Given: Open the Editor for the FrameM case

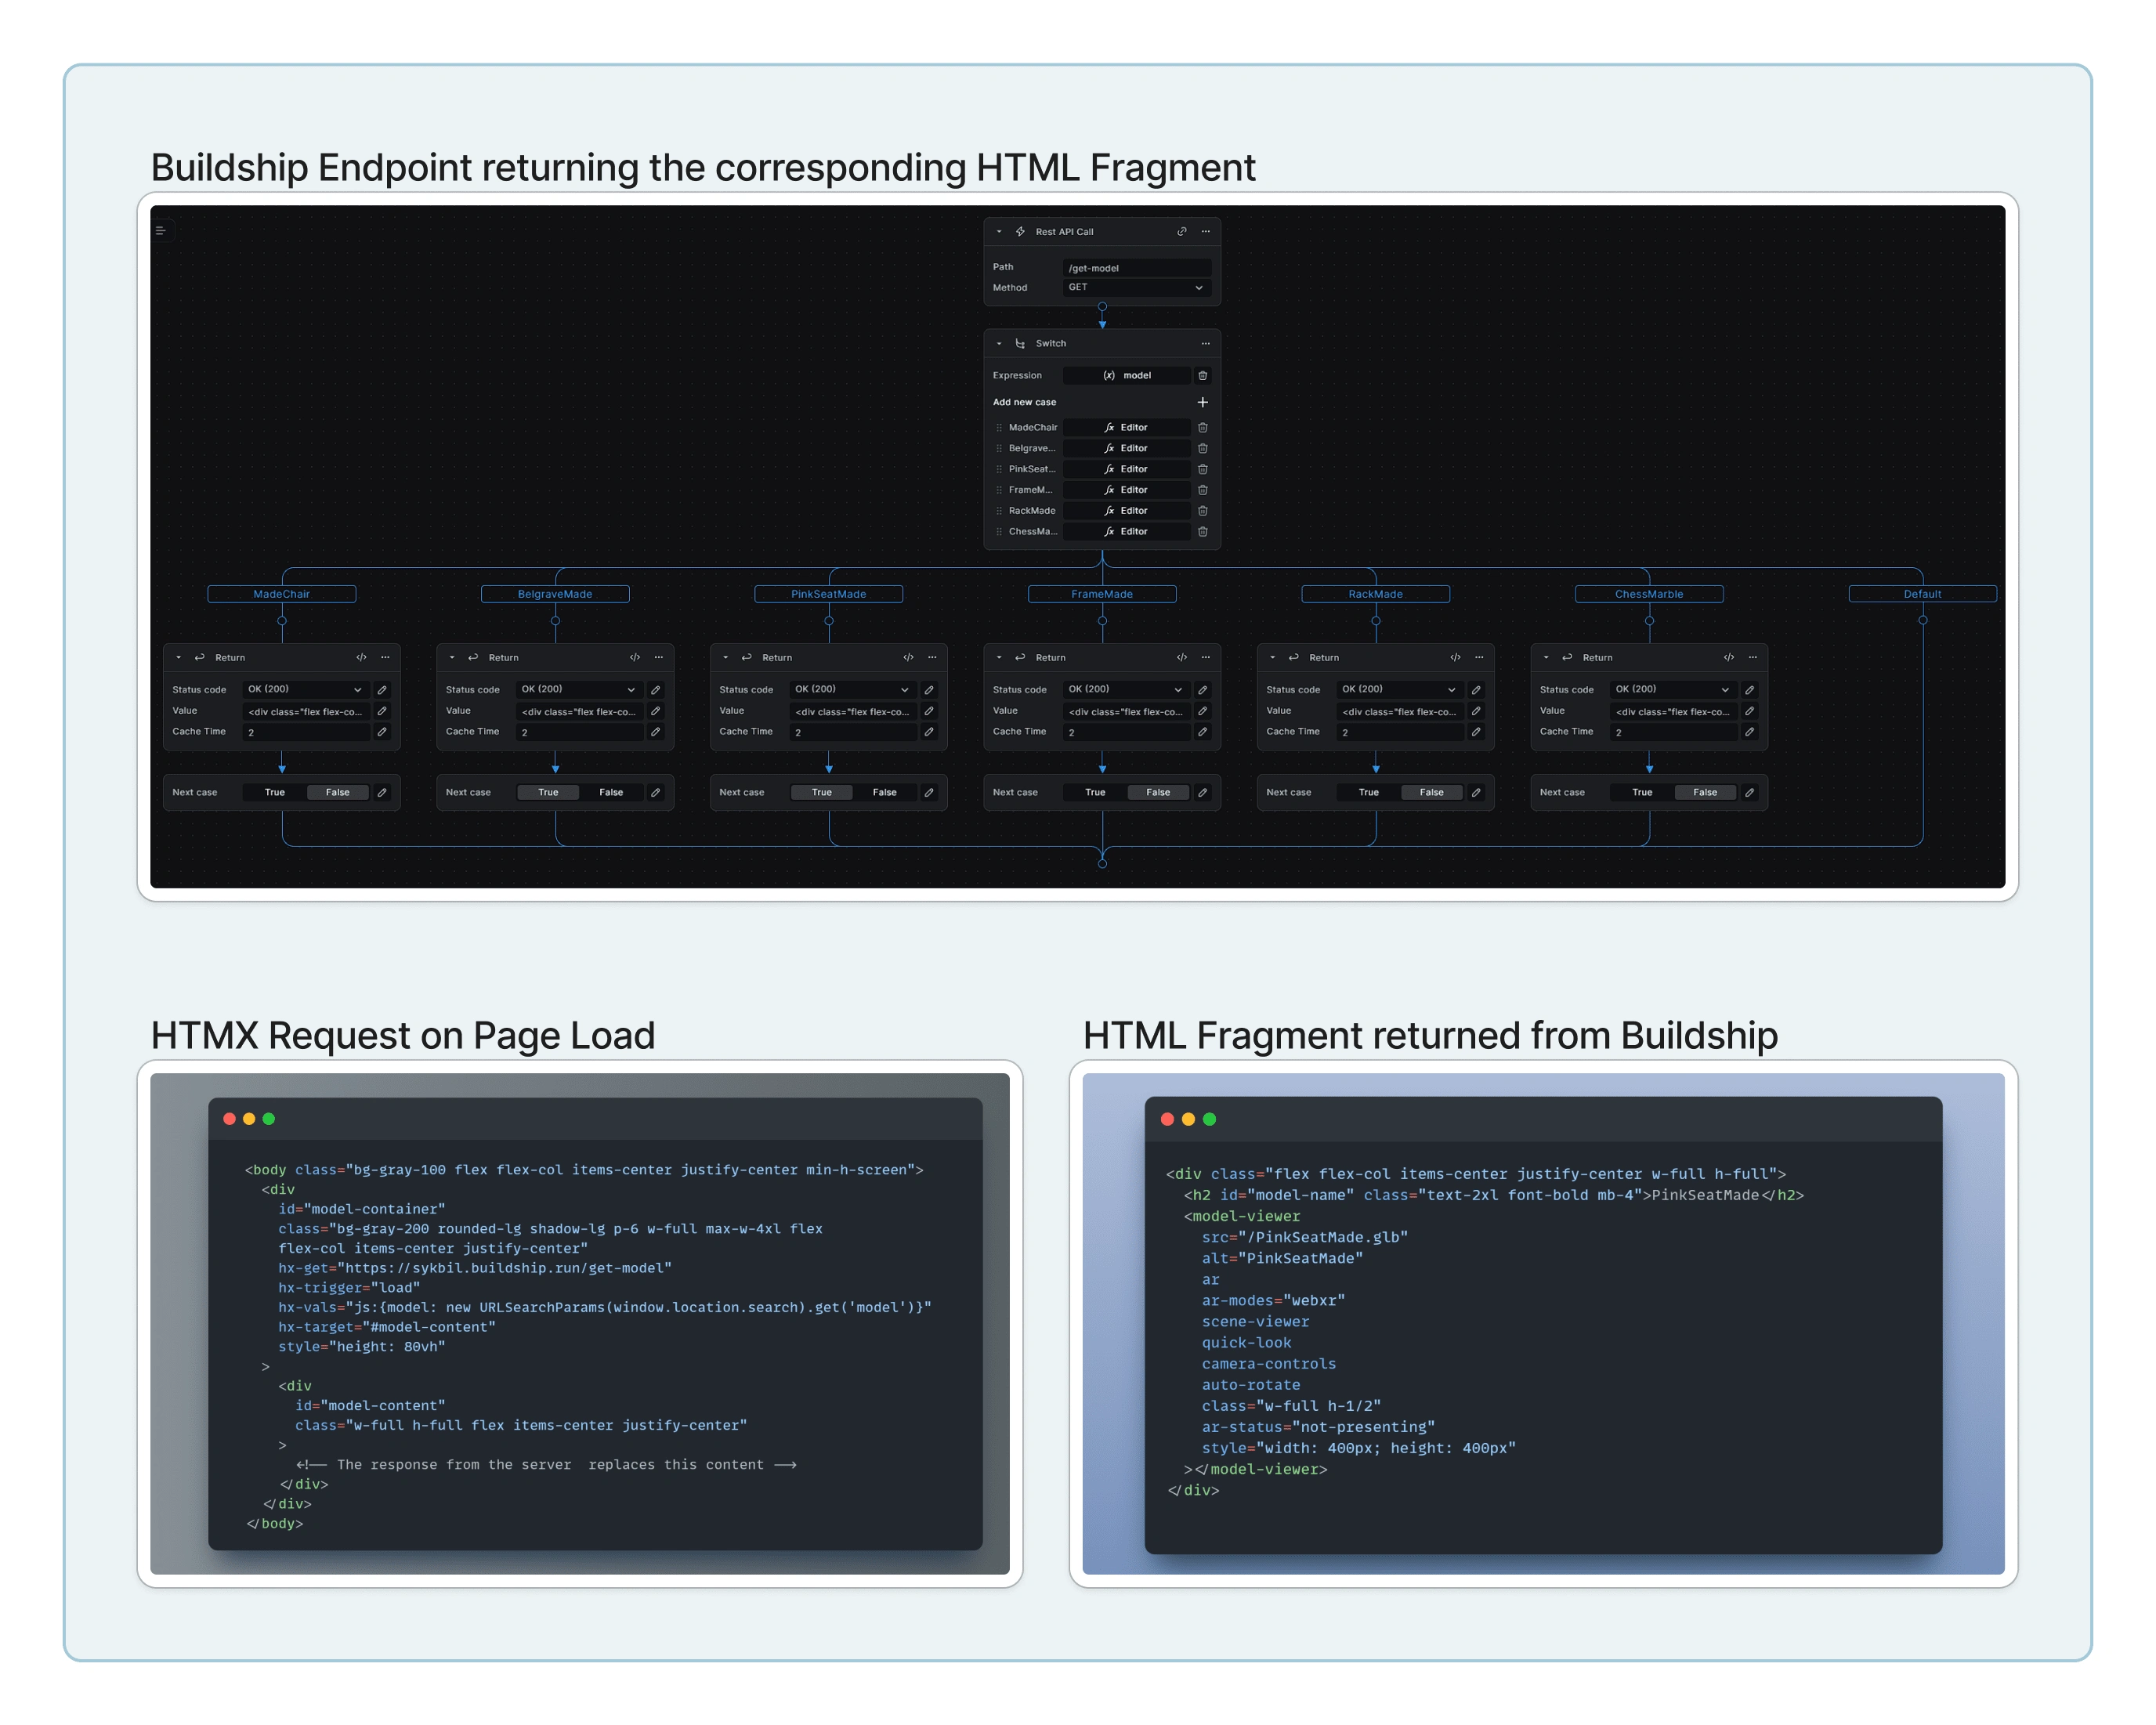Looking at the screenshot, I should [x=1126, y=490].
